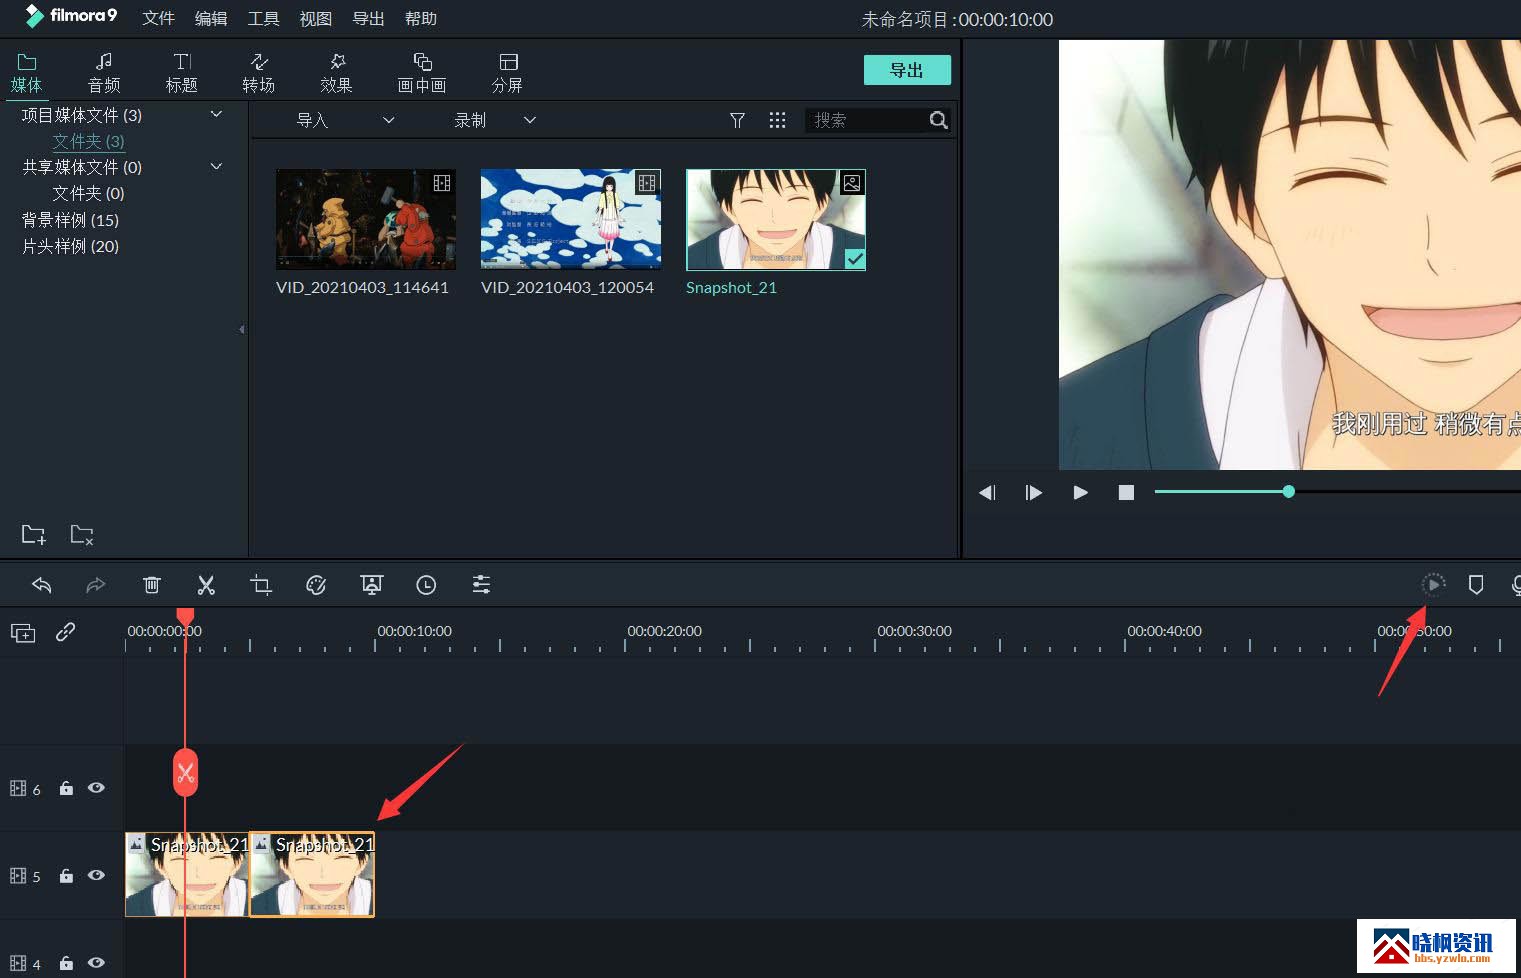The height and width of the screenshot is (978, 1521).
Task: Click the 录制 button
Action: [x=470, y=120]
